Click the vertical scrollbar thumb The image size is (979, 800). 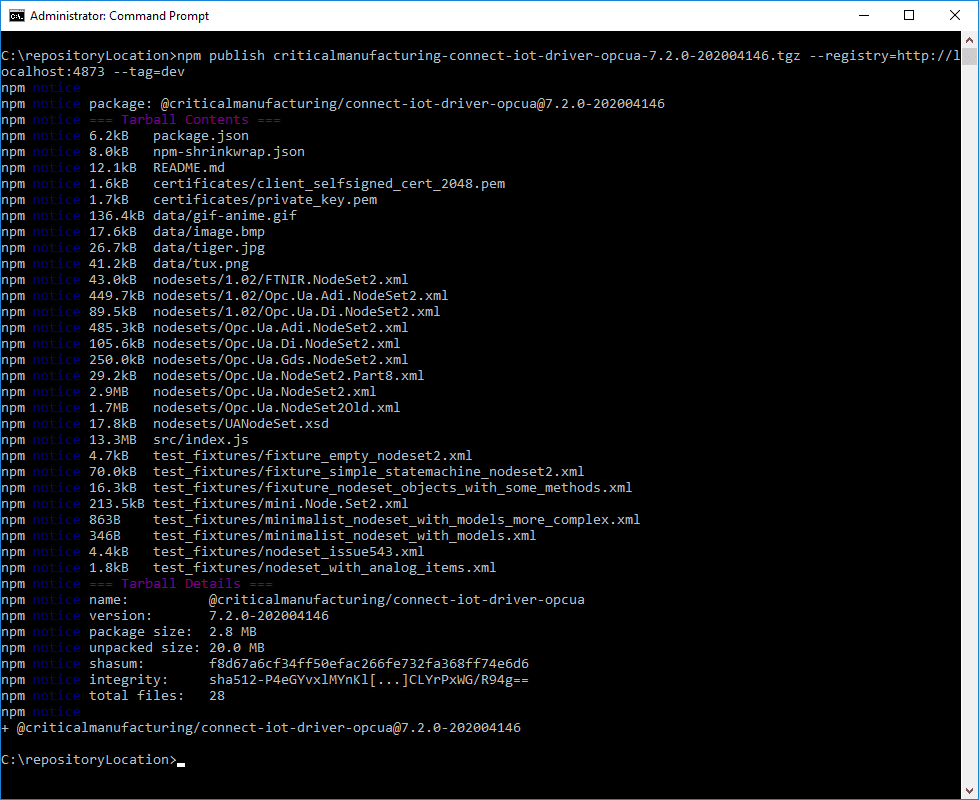[x=969, y=57]
